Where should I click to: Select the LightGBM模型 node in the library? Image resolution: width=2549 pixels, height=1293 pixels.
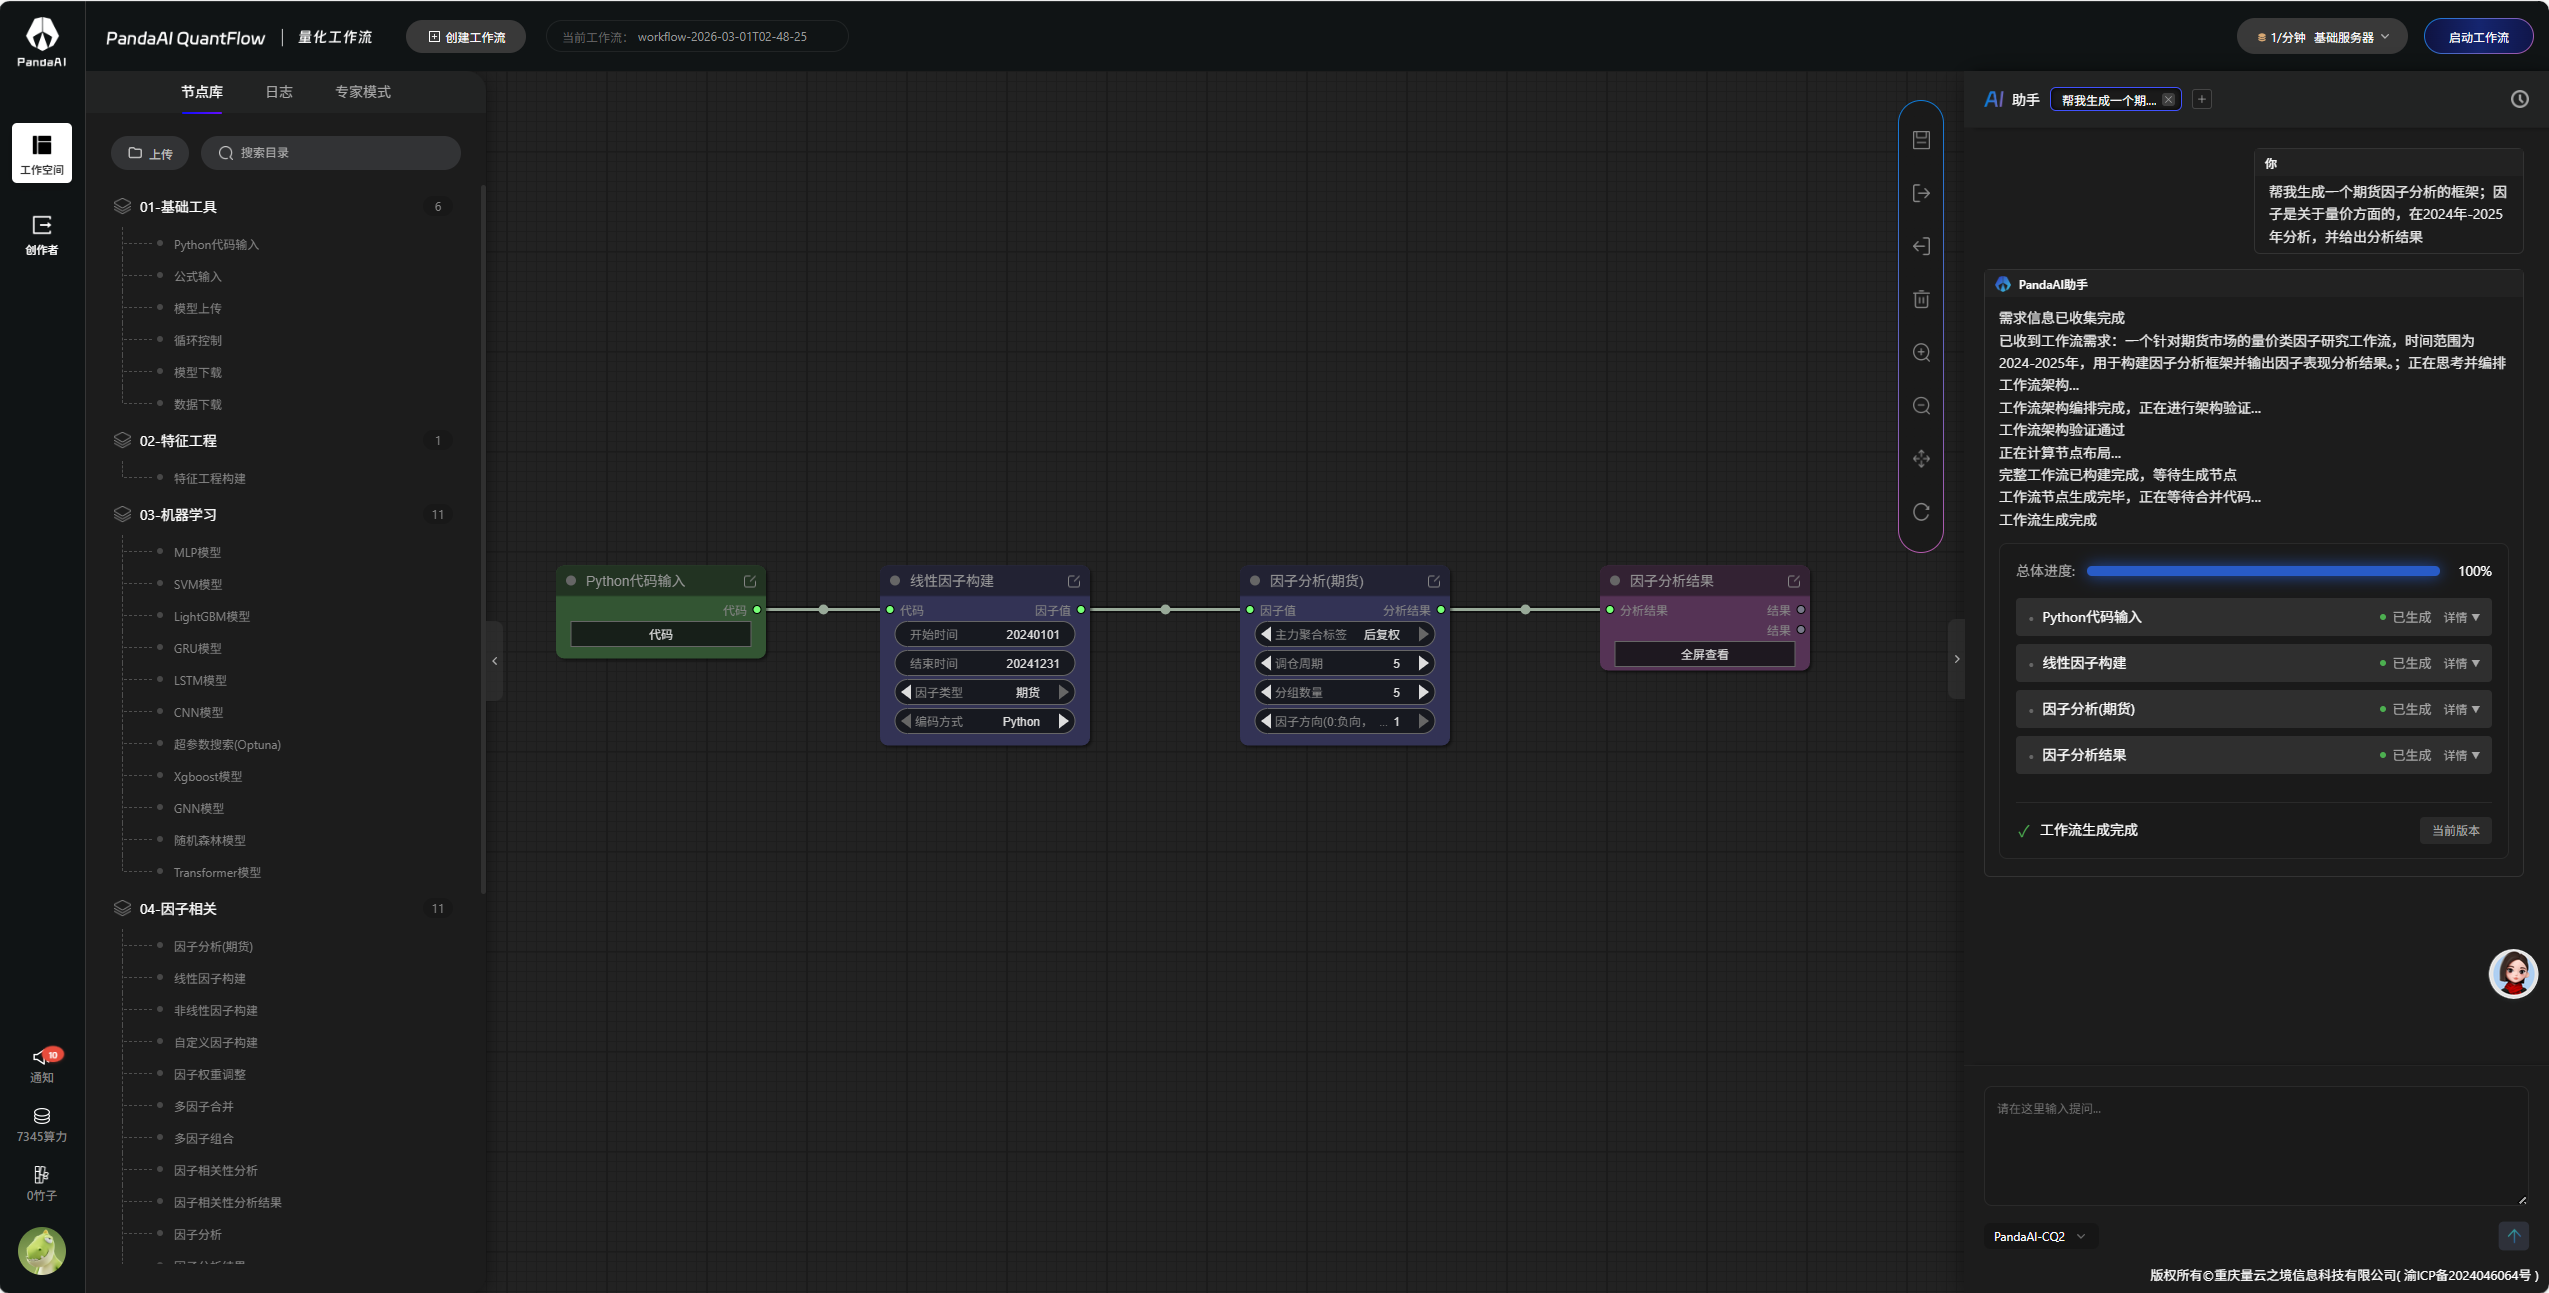(x=212, y=617)
